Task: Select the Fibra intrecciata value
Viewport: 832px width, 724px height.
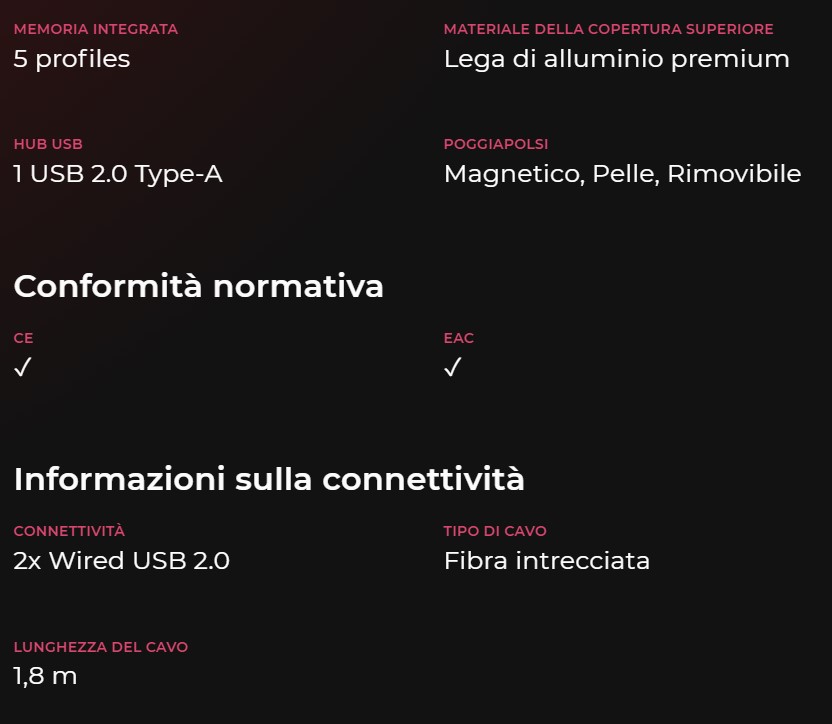Action: pos(547,561)
